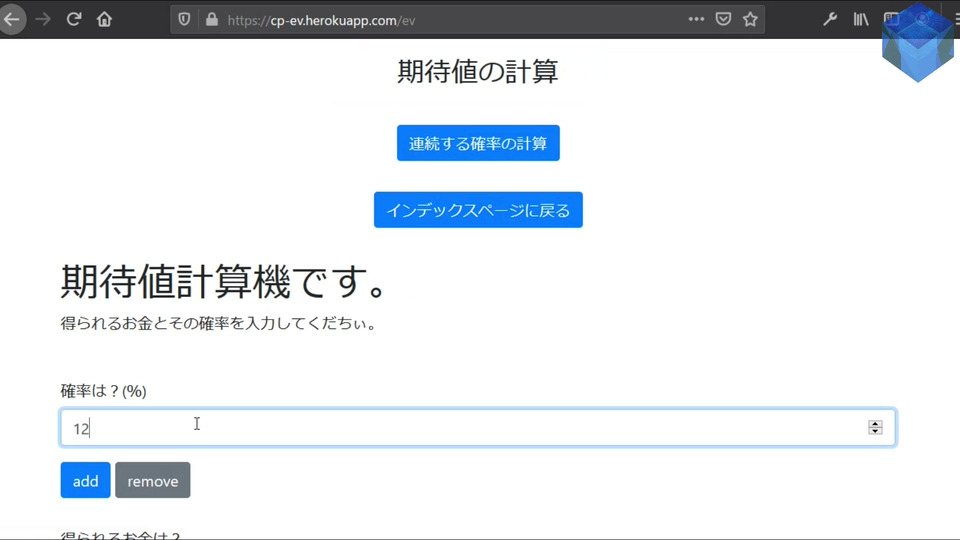Click the 確率は？(%) label
960x540 pixels.
tap(103, 391)
